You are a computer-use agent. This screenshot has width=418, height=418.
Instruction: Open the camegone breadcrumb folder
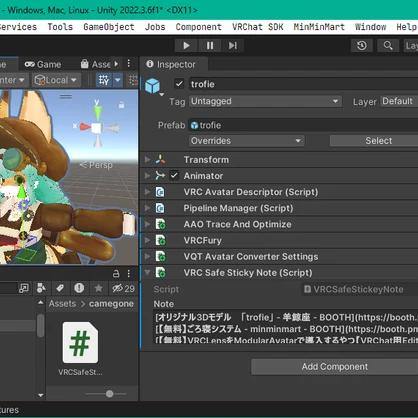[111, 304]
